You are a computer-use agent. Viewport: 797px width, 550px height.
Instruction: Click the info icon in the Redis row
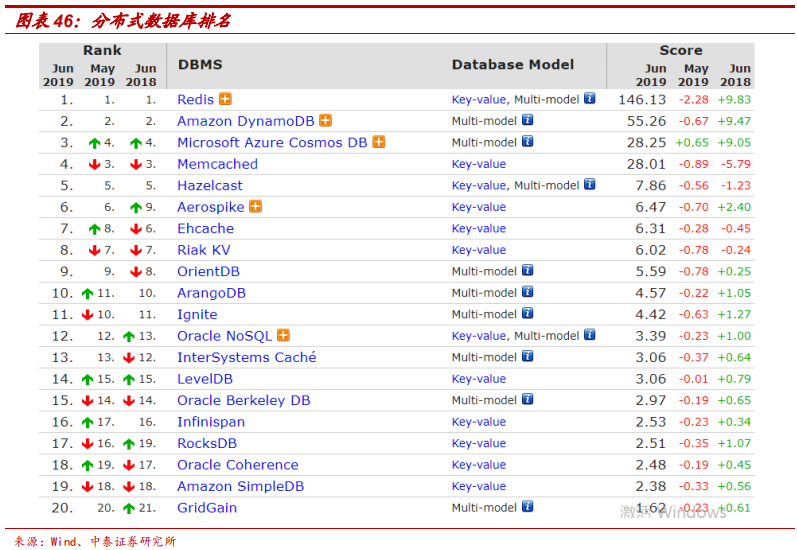tap(590, 98)
